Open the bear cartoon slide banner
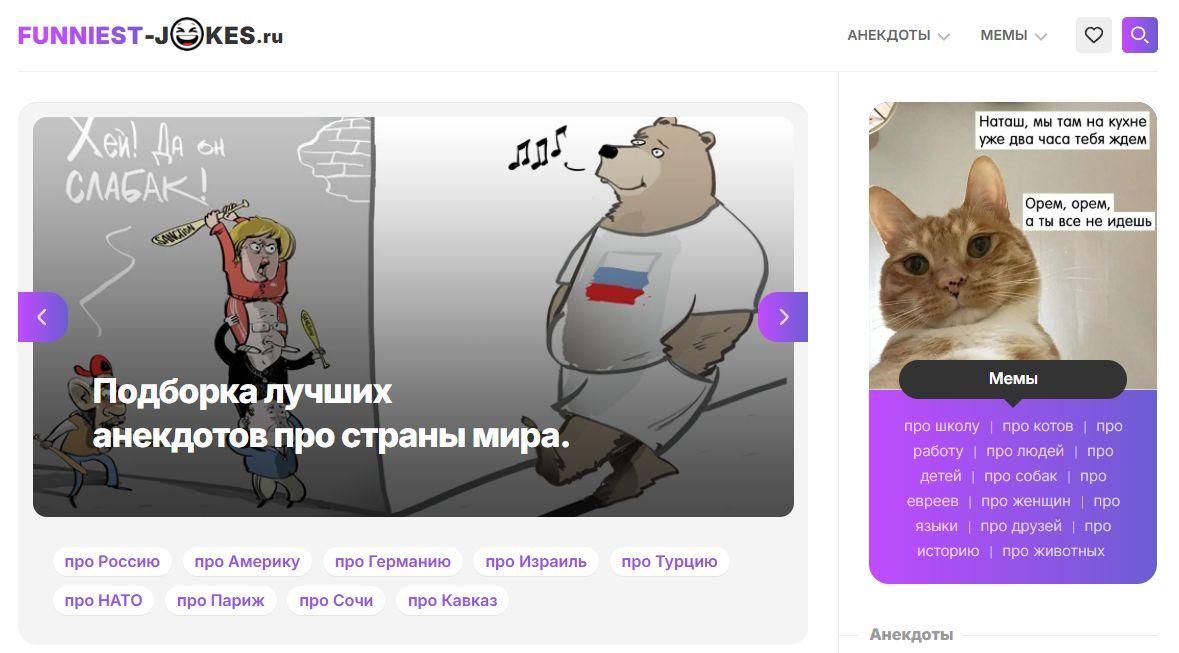This screenshot has height=653, width=1179. point(414,317)
